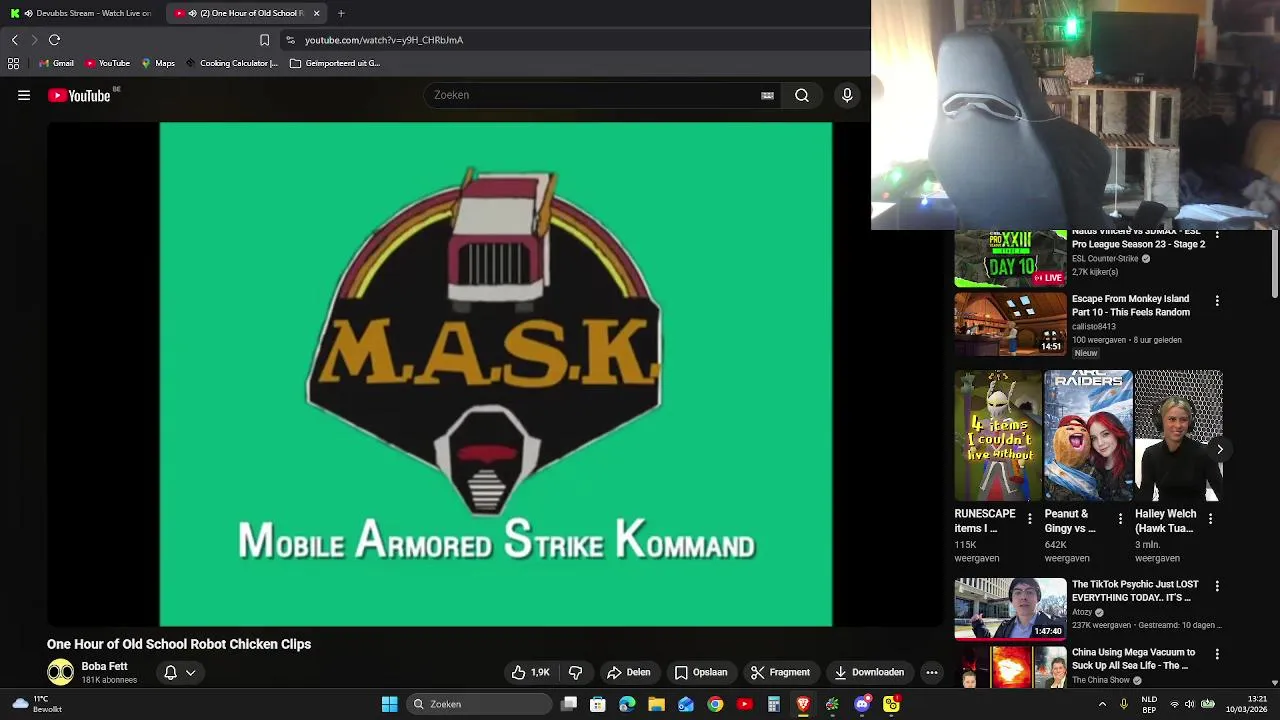Open the RUNESCAPE items short thumbnail
The height and width of the screenshot is (720, 1280).
(998, 435)
